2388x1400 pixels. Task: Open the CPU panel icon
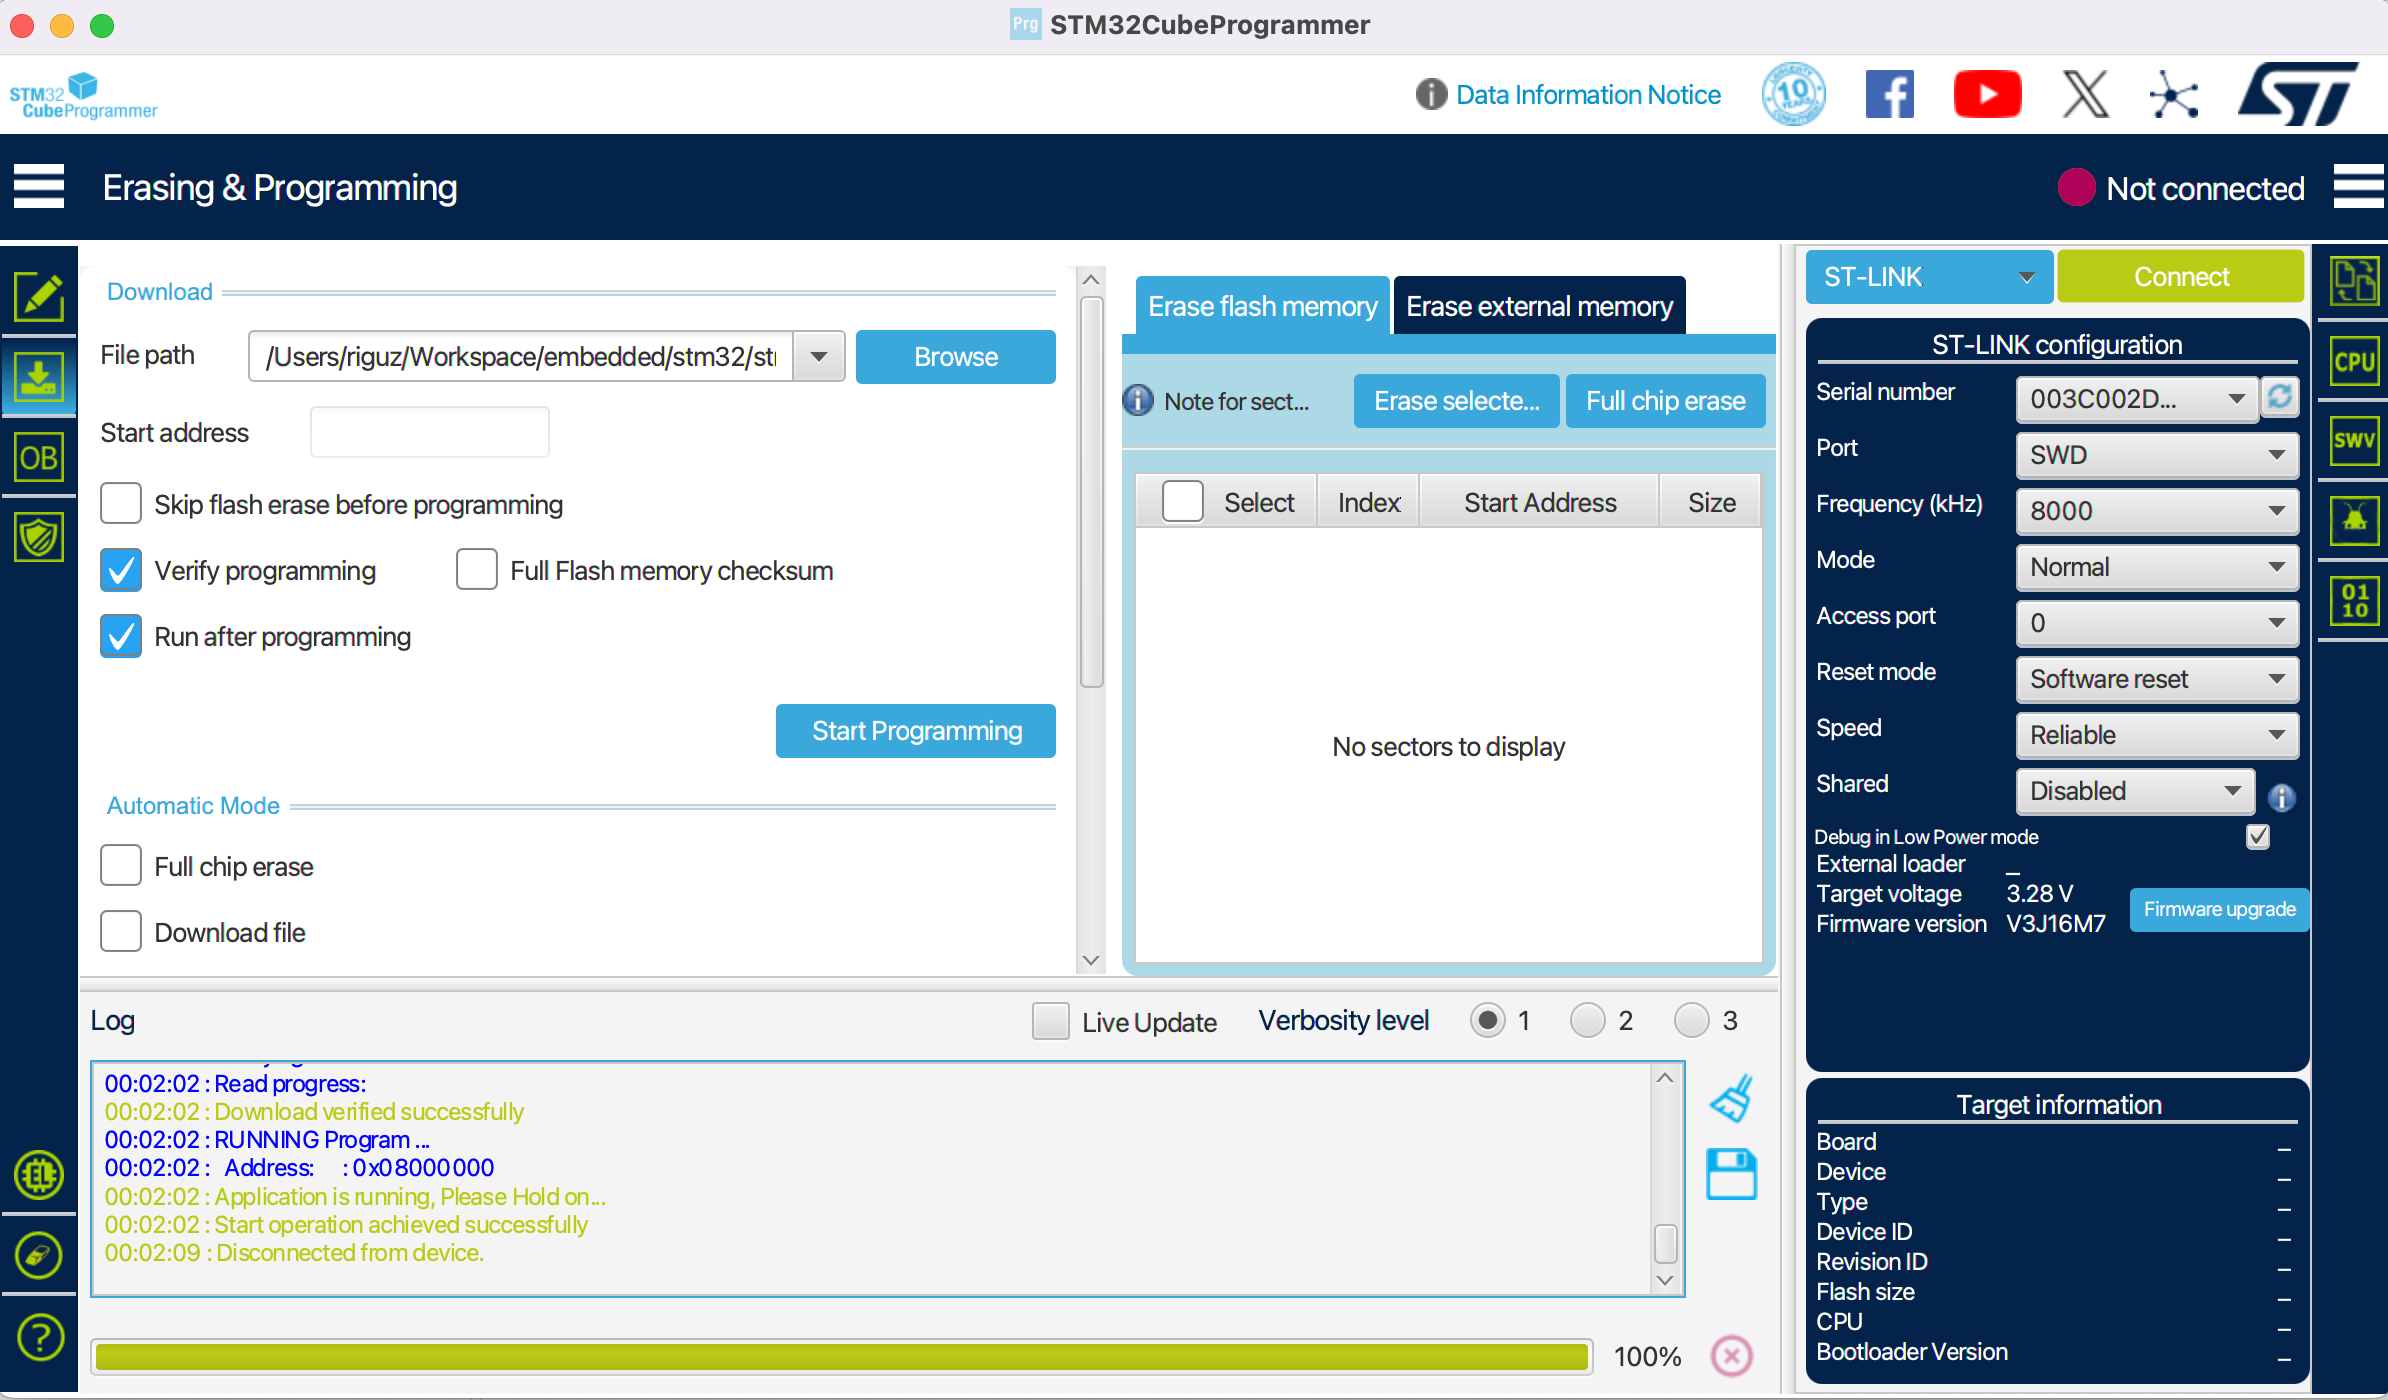2354,361
